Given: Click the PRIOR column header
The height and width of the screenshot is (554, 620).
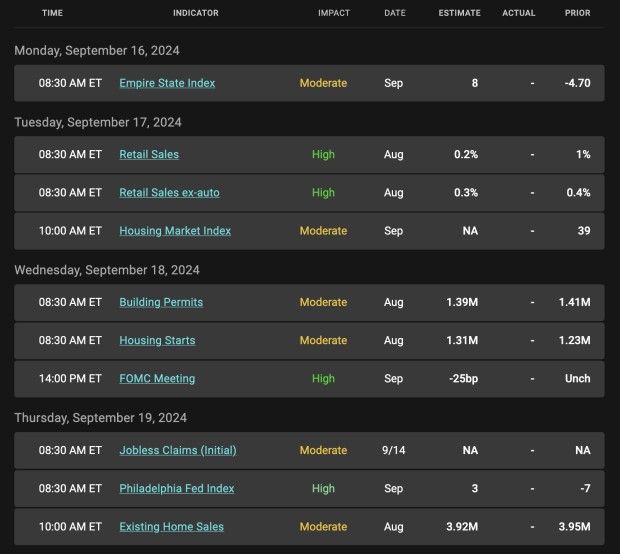Looking at the screenshot, I should tap(578, 13).
